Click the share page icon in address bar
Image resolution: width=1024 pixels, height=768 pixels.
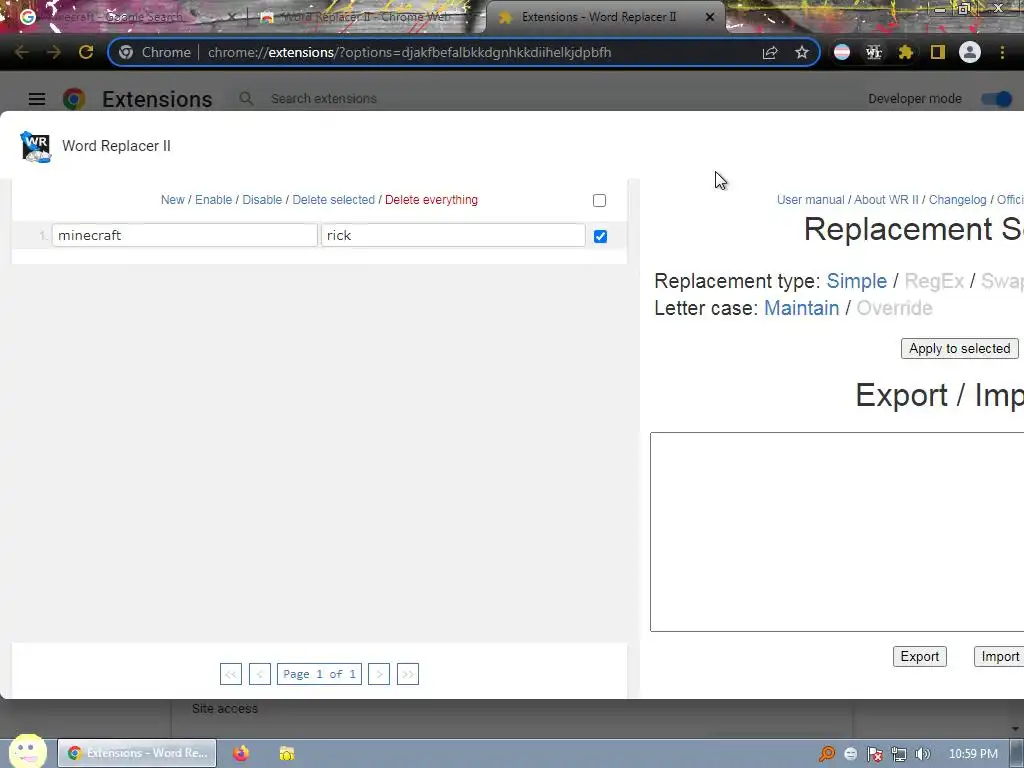770,52
